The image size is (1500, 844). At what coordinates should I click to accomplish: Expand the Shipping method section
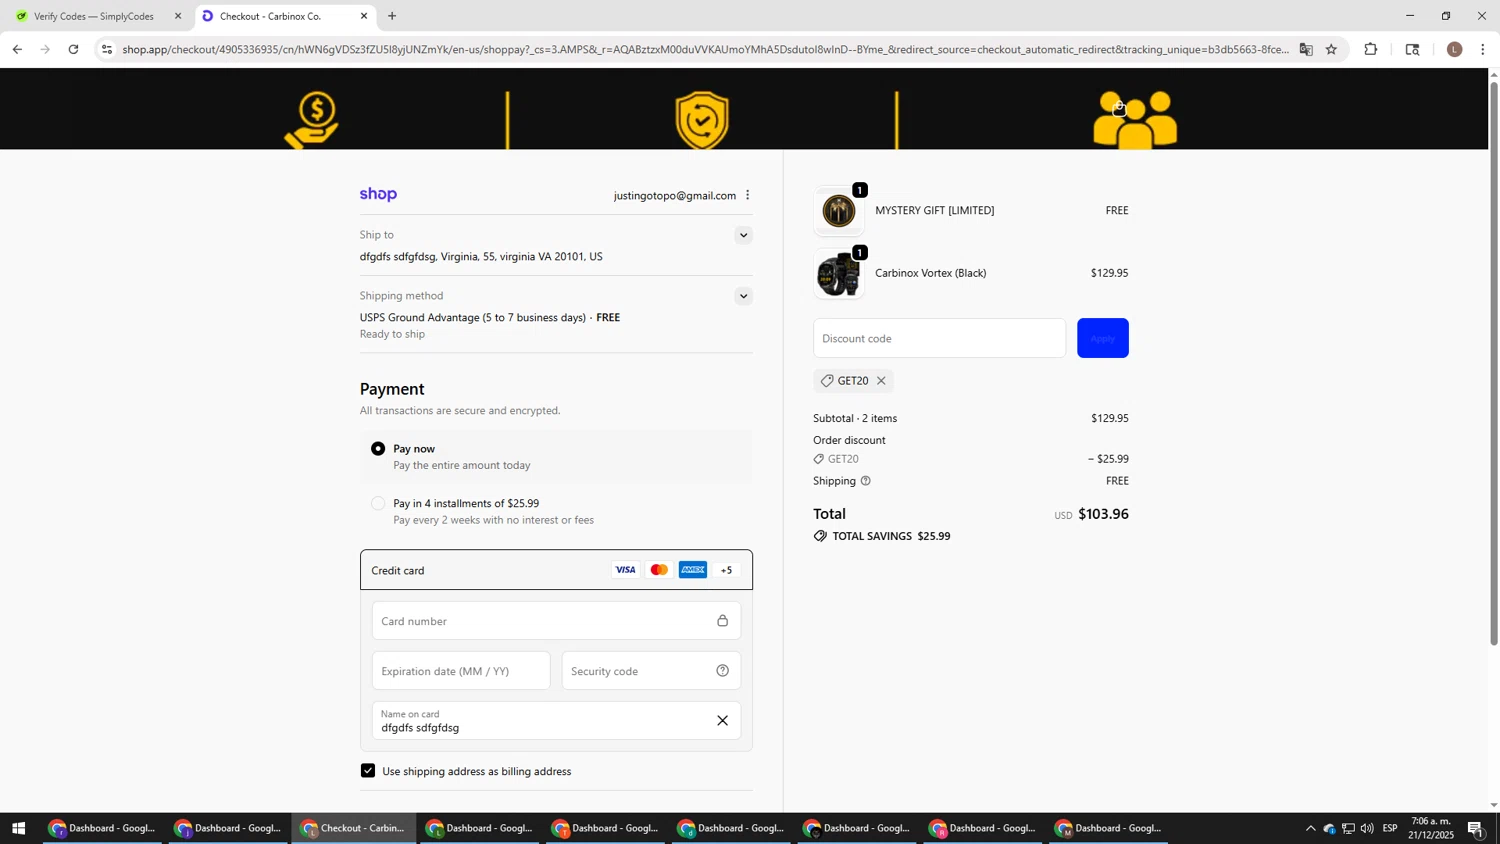[743, 296]
